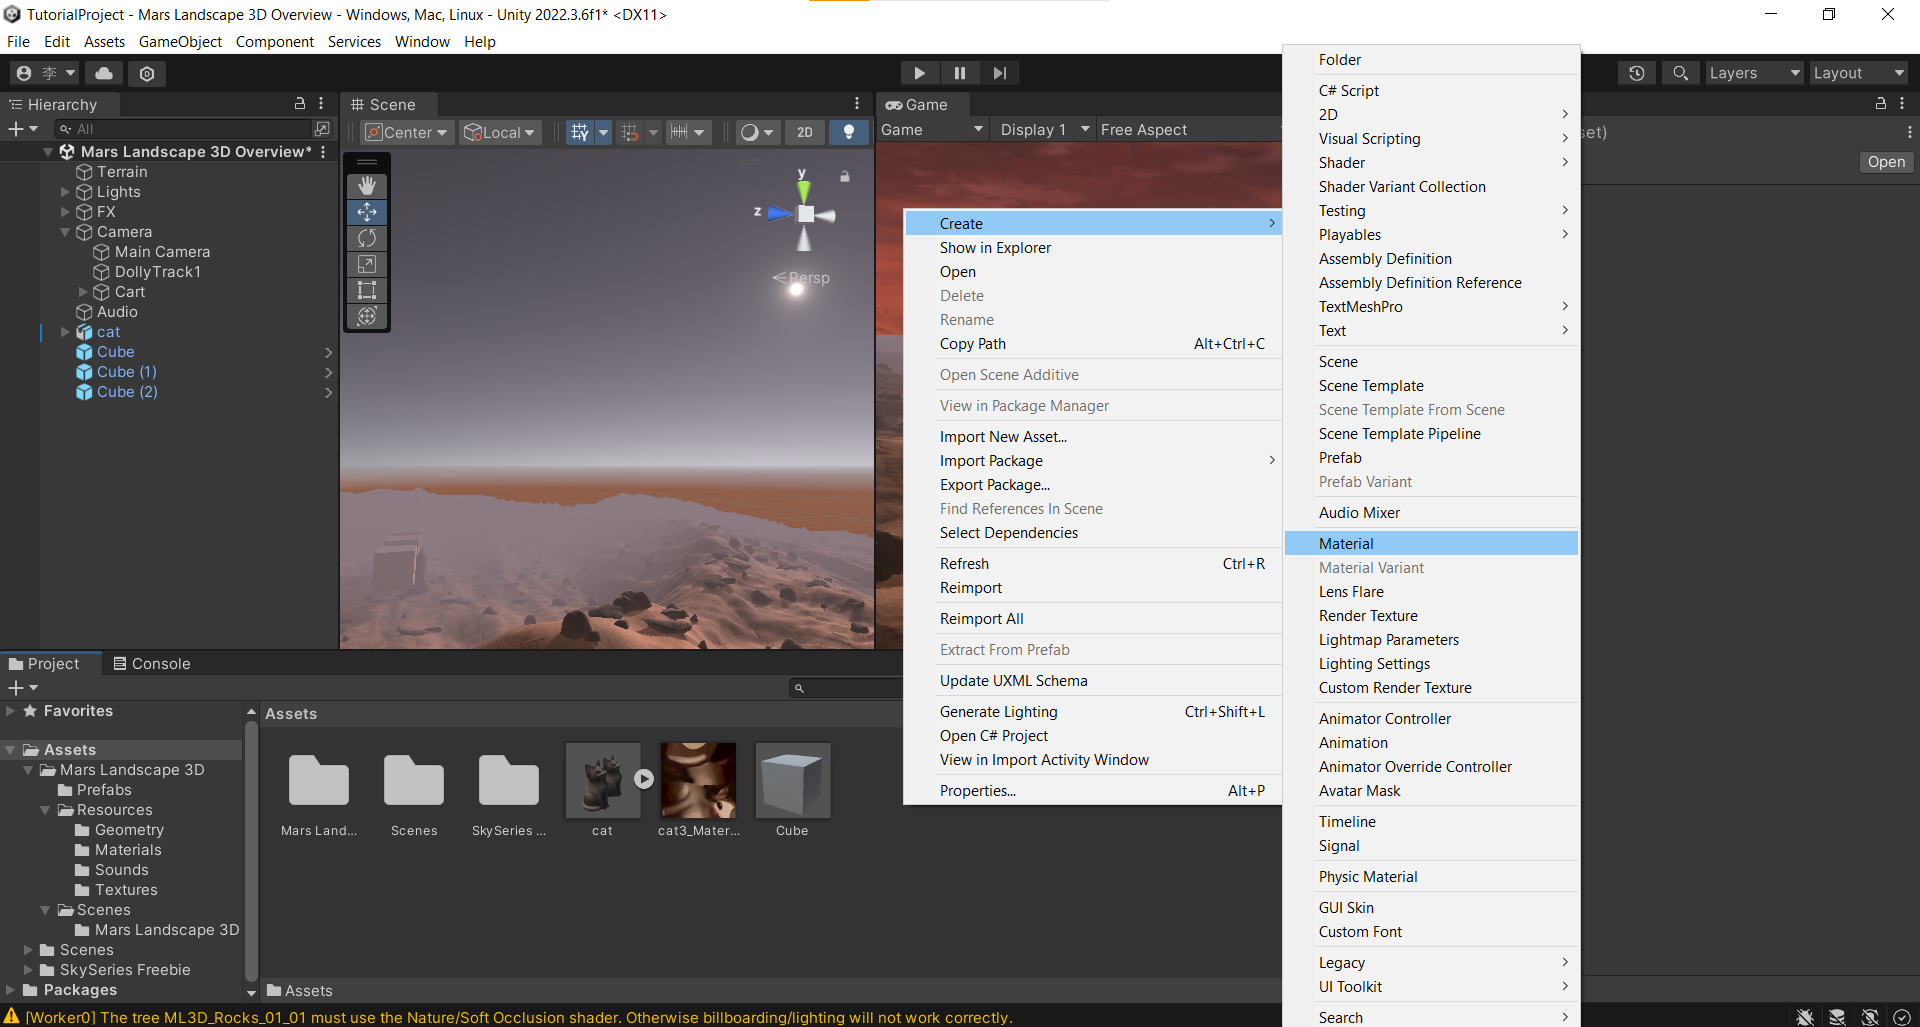Toggle Persp projection label

coord(802,278)
